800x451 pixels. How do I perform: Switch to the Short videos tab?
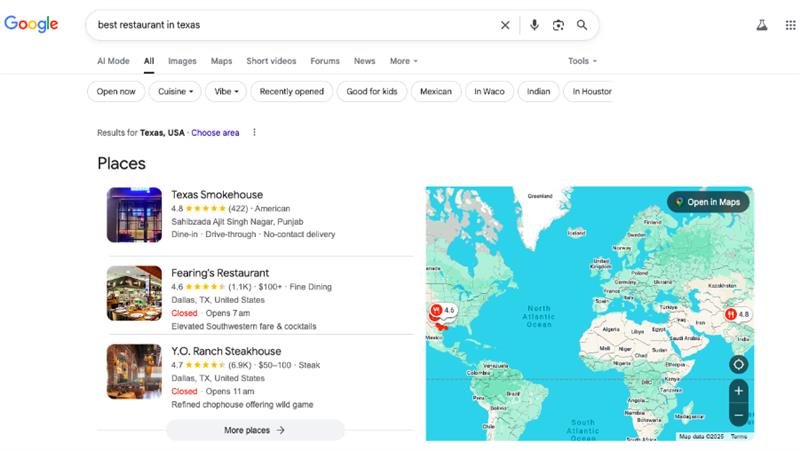(x=271, y=61)
